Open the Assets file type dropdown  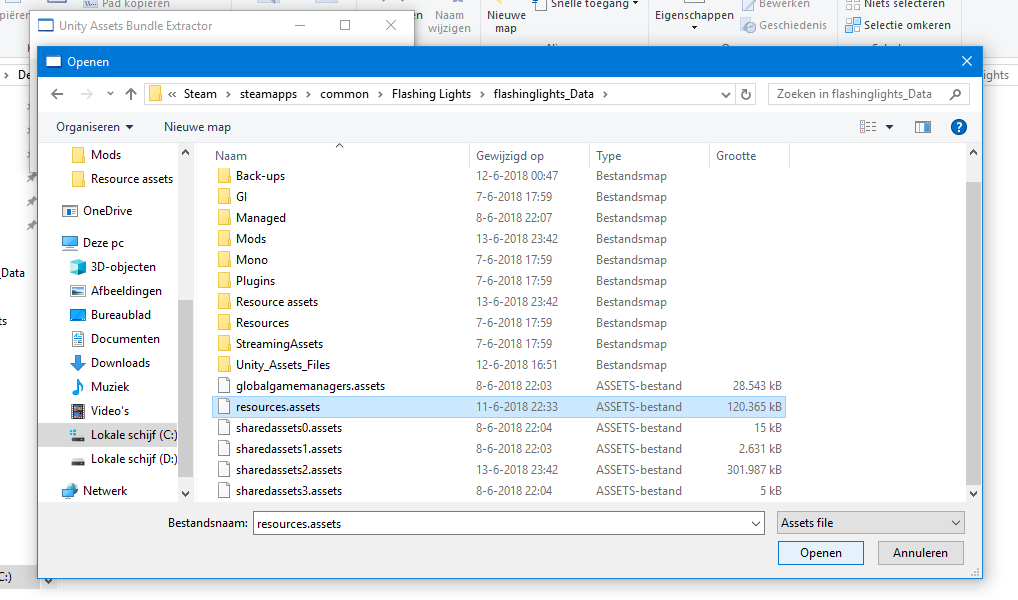click(x=871, y=523)
